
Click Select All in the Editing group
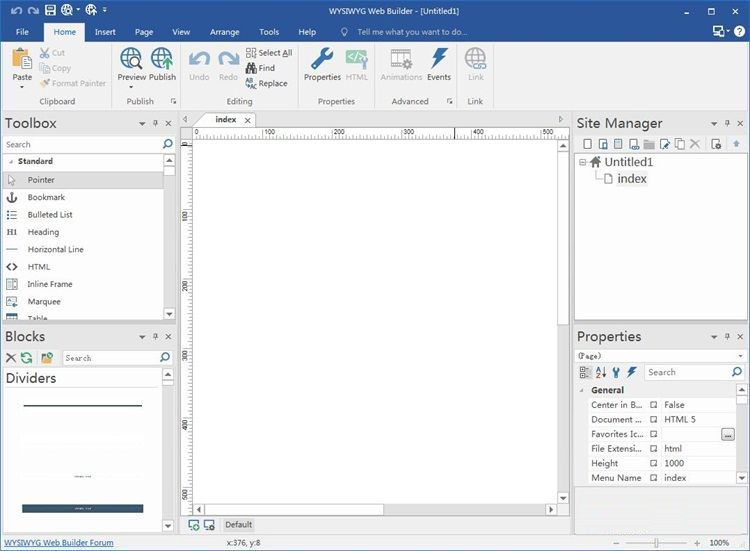coord(269,53)
